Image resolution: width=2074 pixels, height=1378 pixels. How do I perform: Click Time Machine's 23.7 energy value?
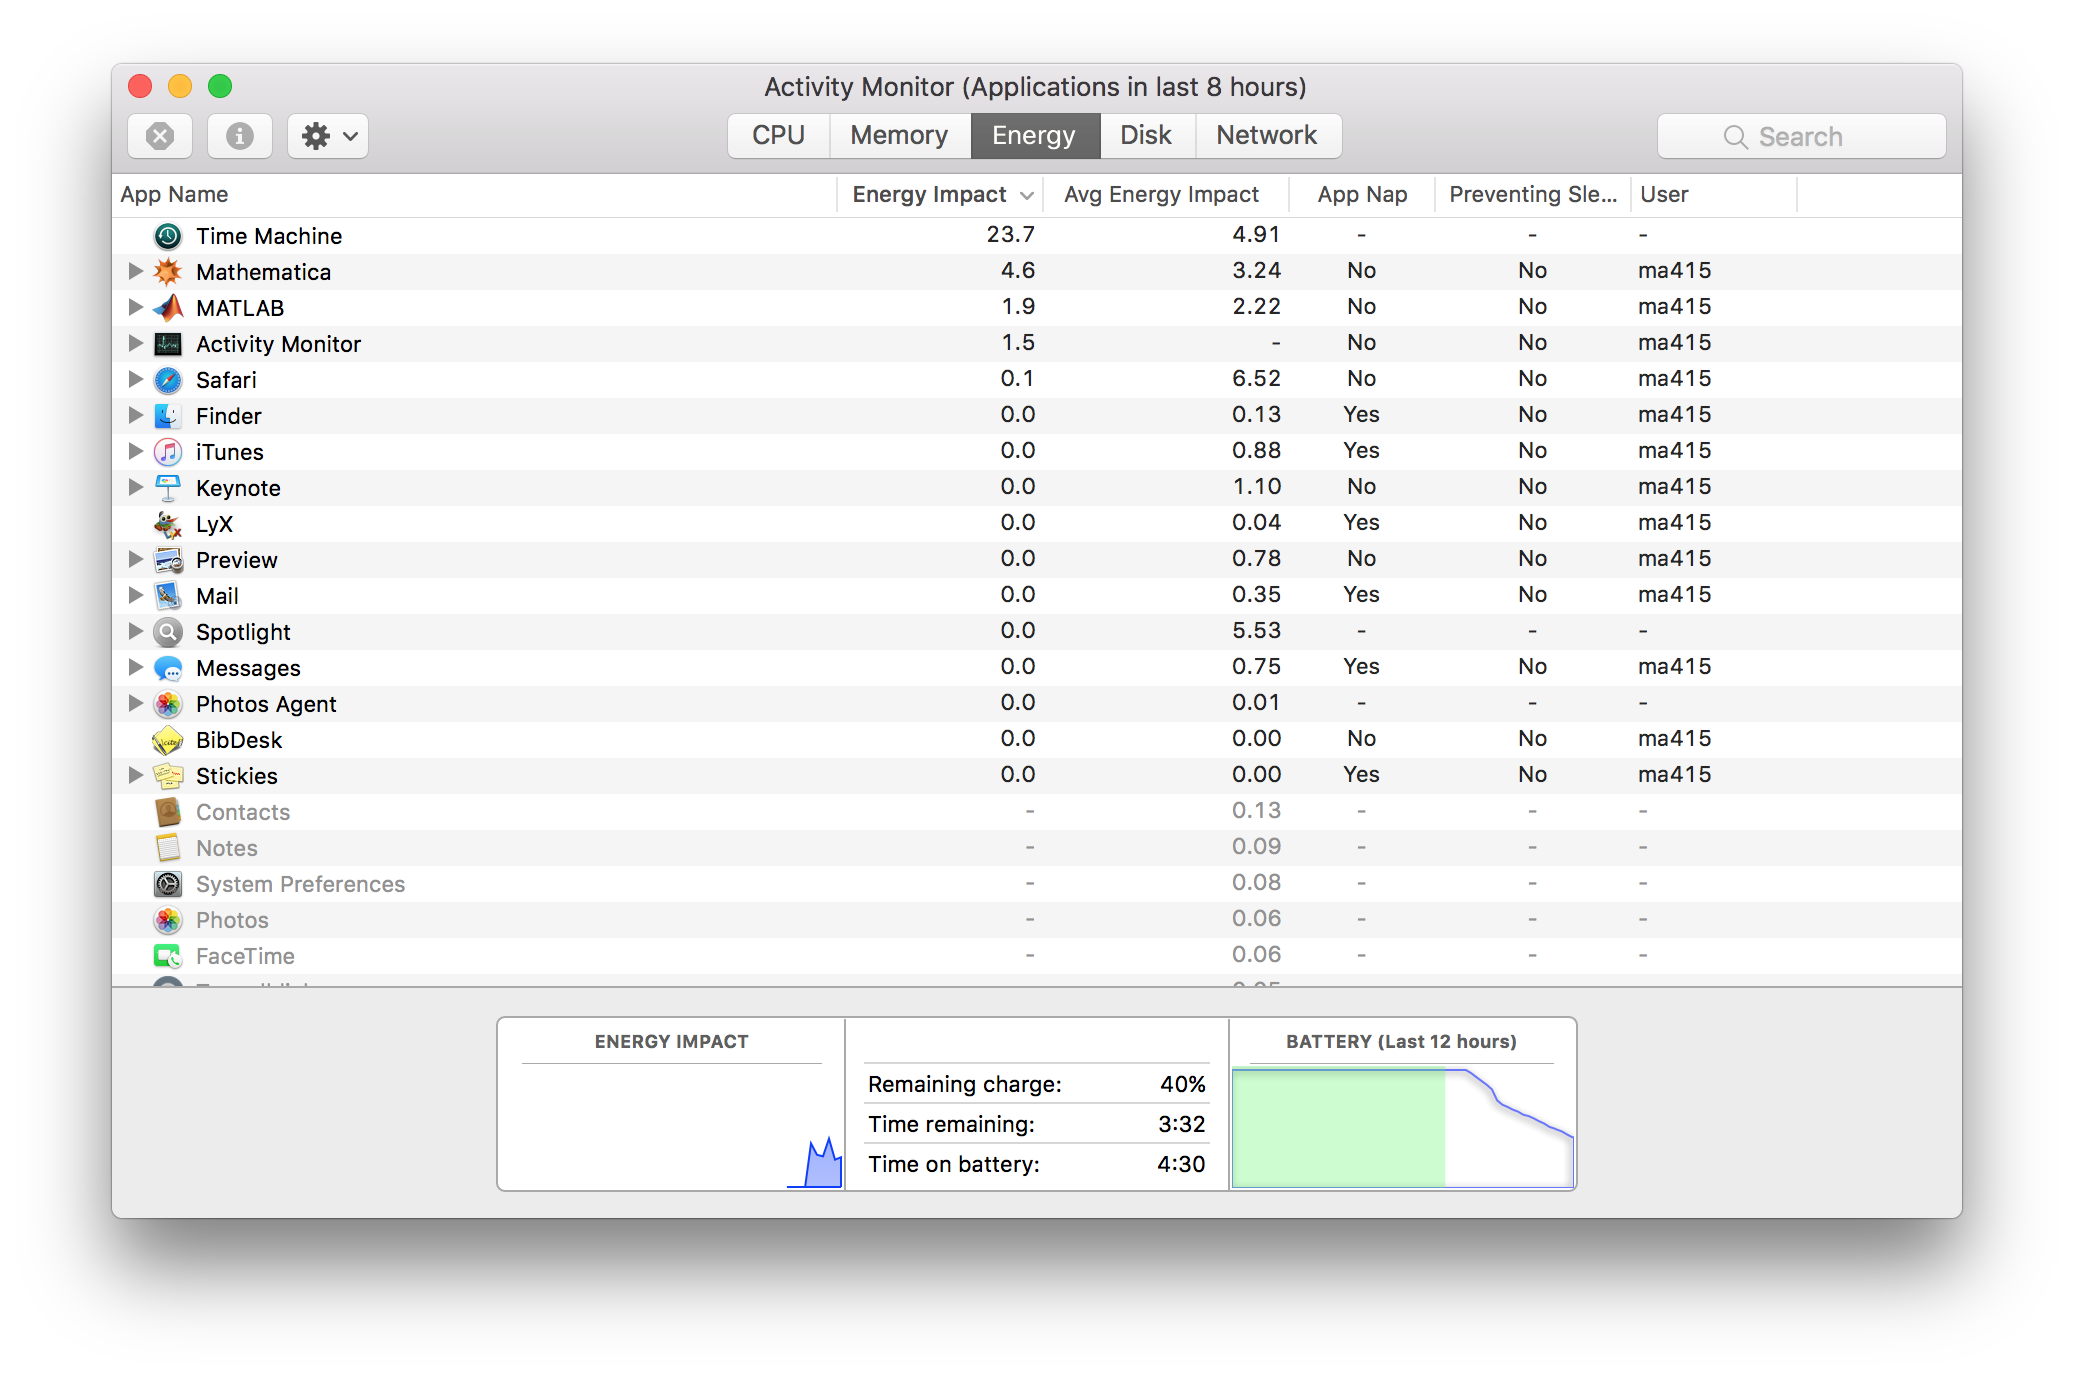point(1011,235)
